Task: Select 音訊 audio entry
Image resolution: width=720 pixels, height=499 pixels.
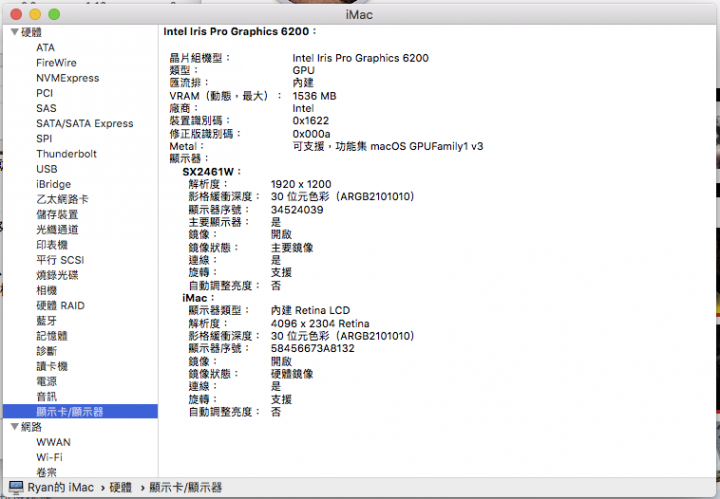Action: (x=47, y=397)
